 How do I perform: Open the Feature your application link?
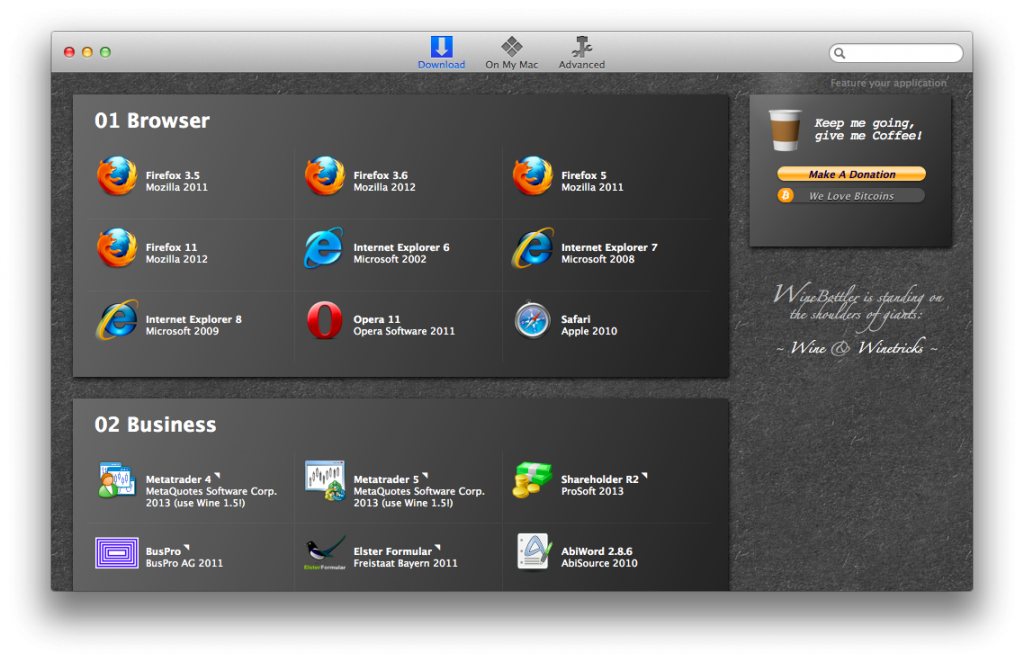[x=888, y=84]
